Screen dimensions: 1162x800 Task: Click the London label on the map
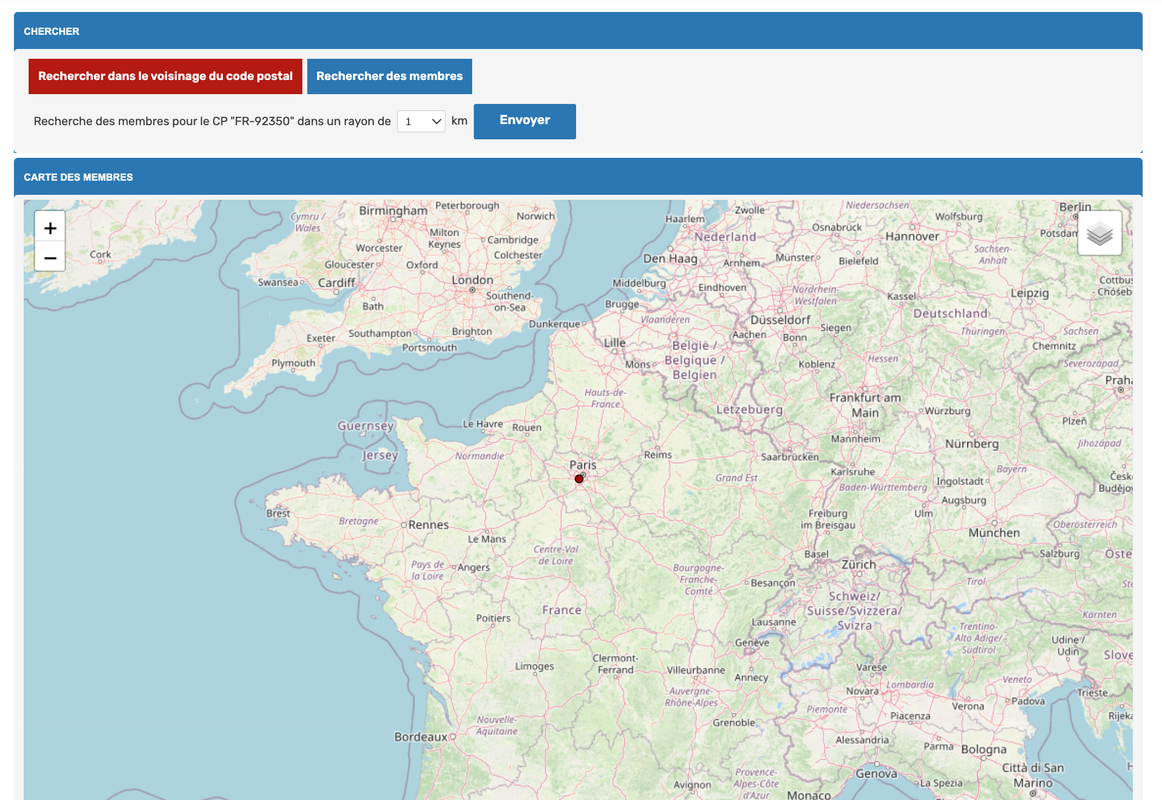472,280
